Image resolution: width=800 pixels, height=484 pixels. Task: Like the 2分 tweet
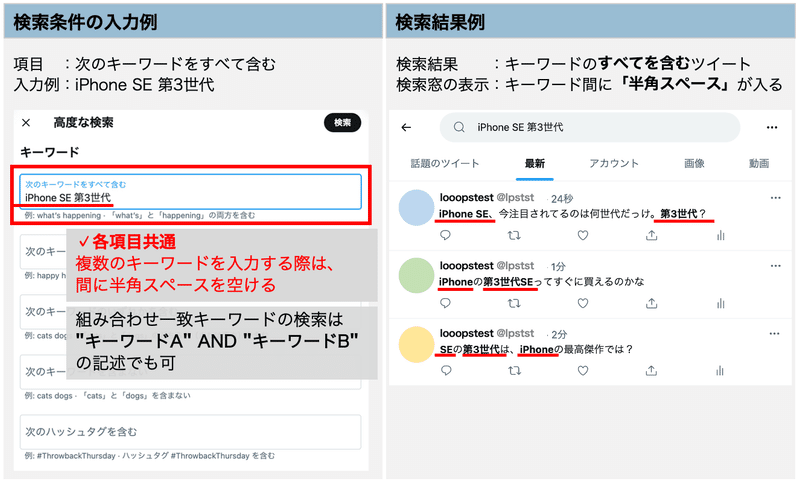click(583, 370)
